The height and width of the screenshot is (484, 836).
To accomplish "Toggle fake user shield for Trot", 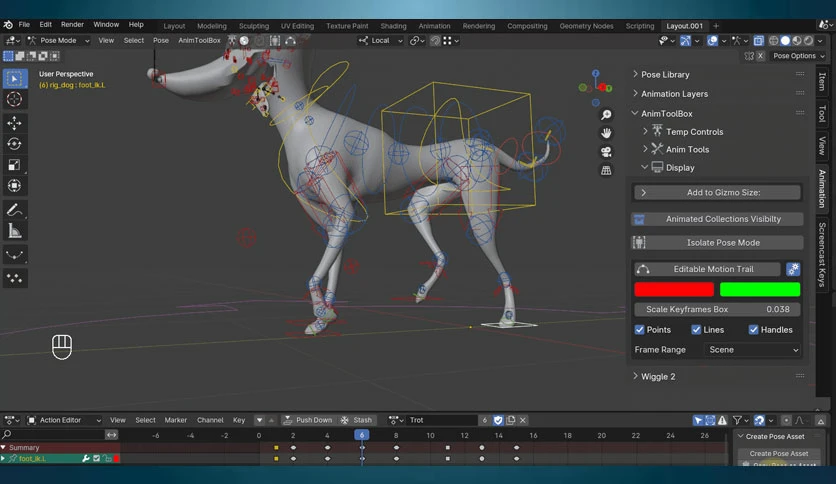I will pos(498,420).
